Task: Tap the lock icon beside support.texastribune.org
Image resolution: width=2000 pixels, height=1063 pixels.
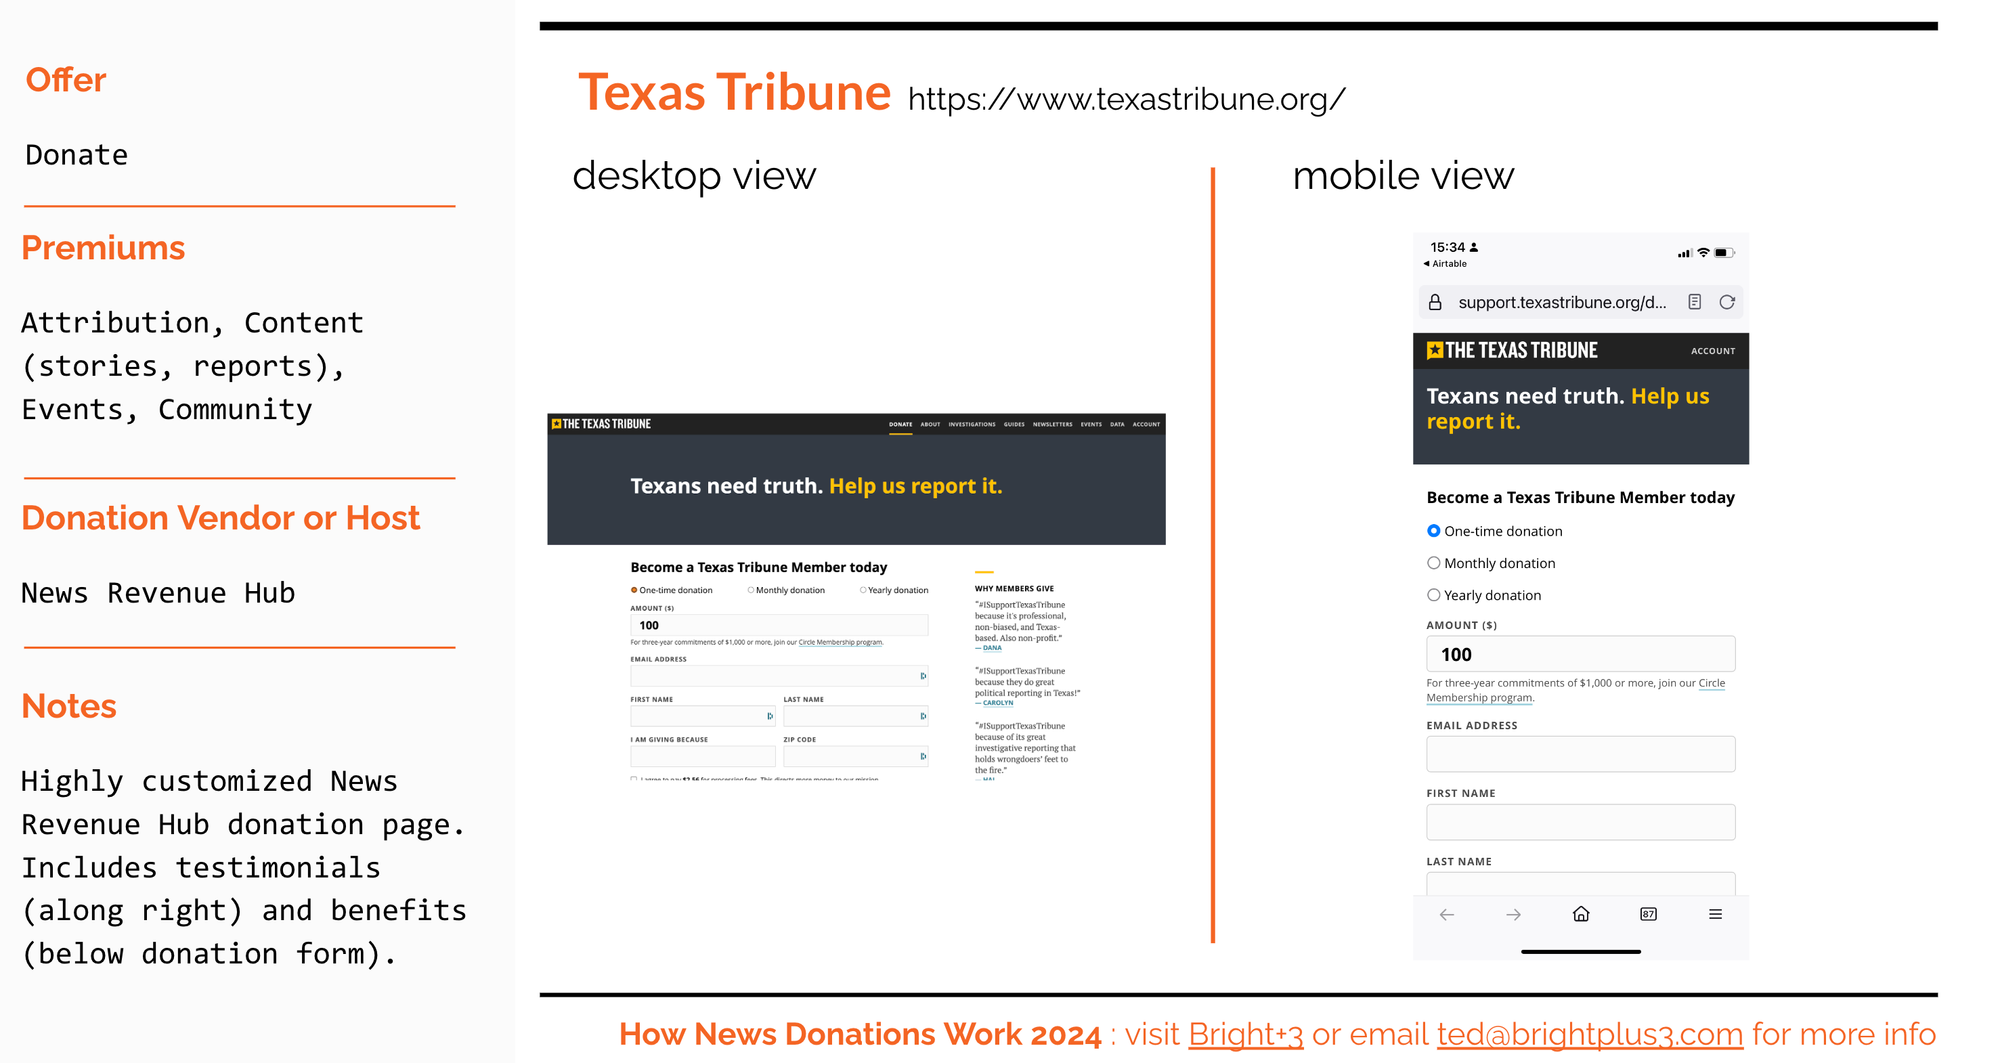Action: [1435, 302]
